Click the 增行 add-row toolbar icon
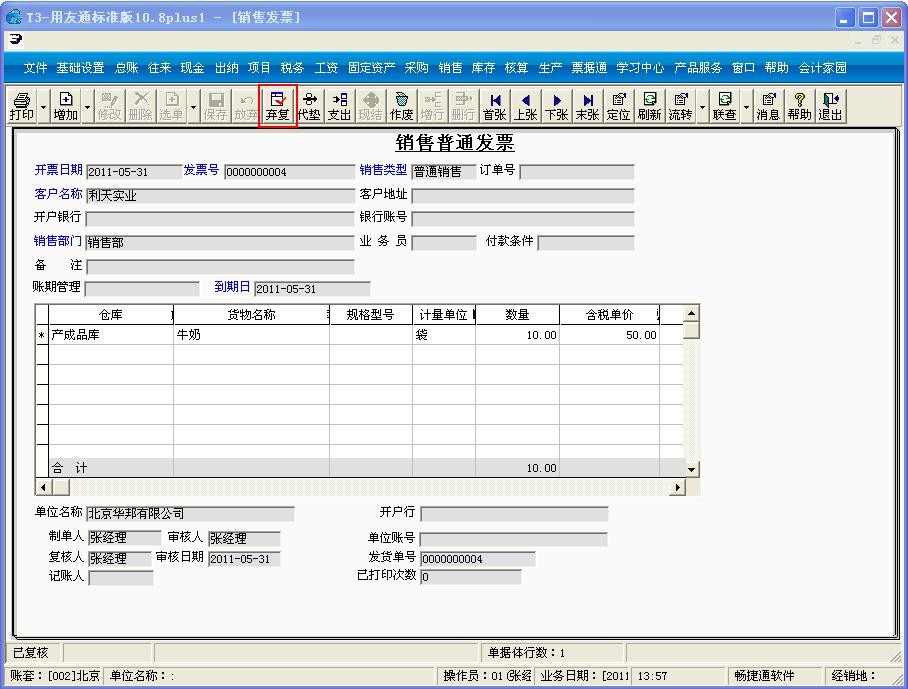The height and width of the screenshot is (689, 908). [x=432, y=106]
